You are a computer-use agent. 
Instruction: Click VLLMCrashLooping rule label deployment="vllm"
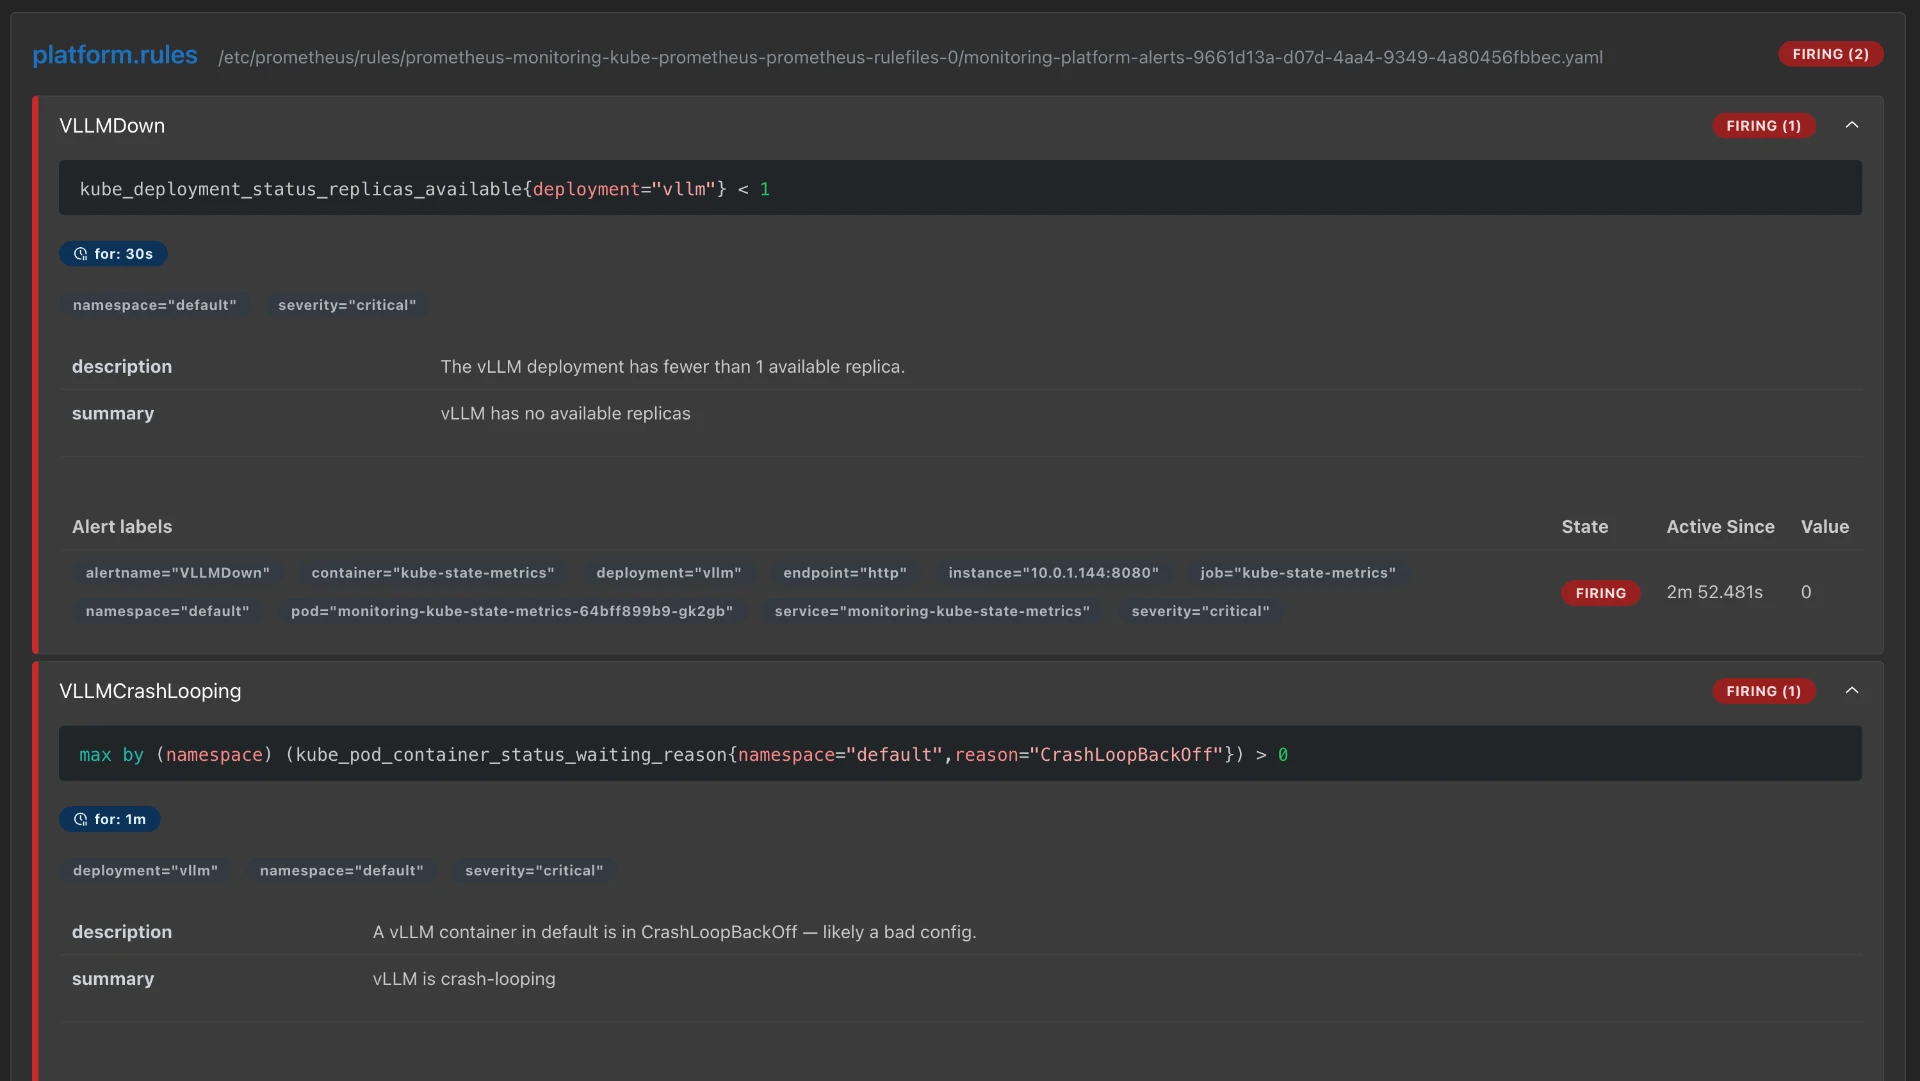pos(146,871)
